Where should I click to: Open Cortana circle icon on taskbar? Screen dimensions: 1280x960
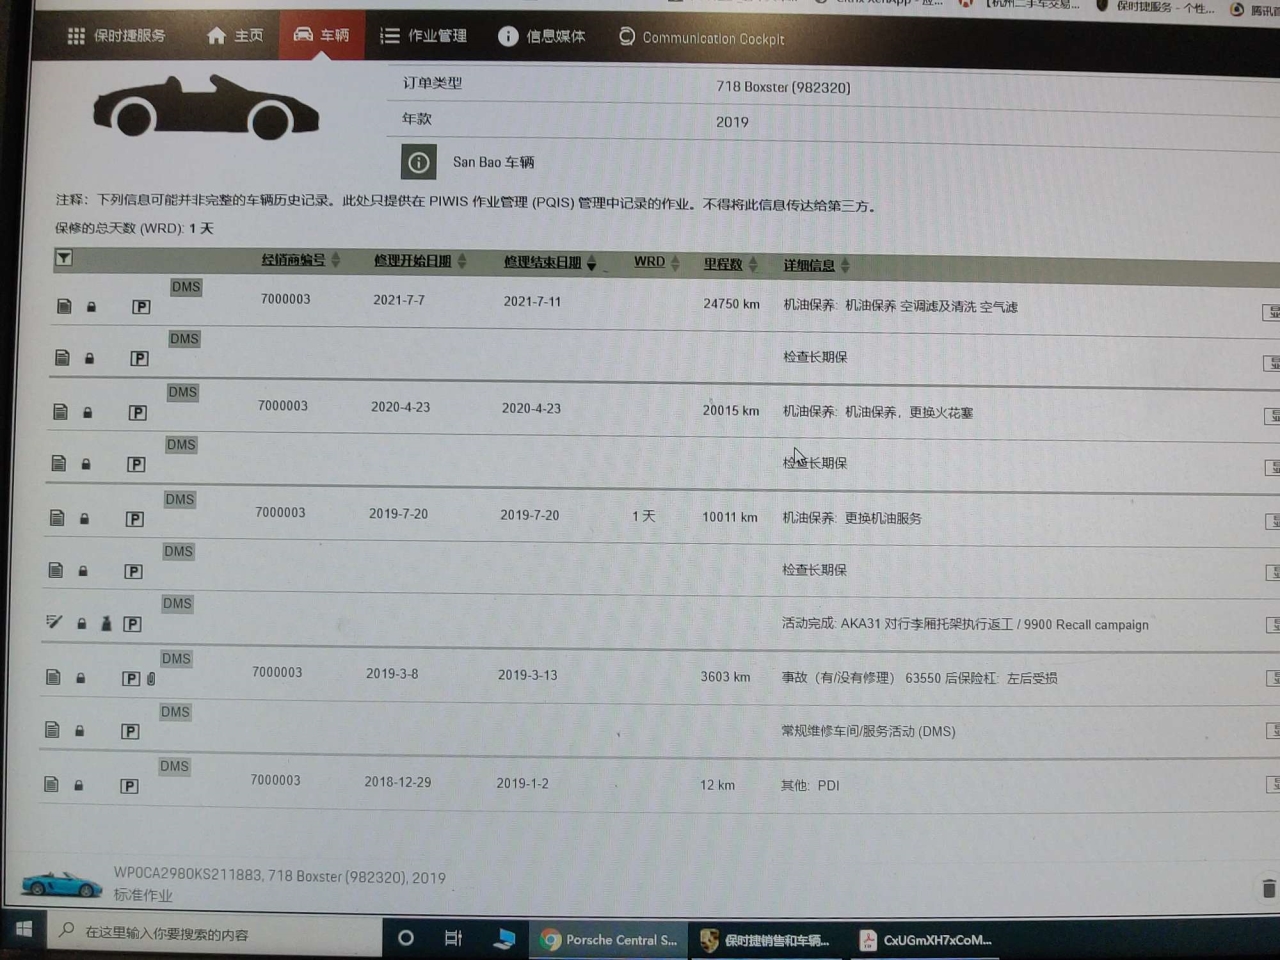pyautogui.click(x=406, y=938)
